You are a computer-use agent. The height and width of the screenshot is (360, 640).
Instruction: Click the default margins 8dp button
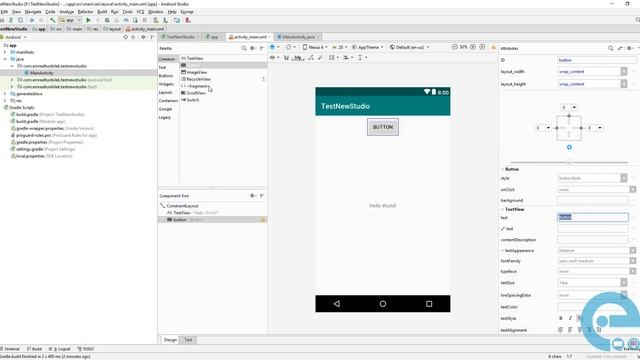[298, 58]
